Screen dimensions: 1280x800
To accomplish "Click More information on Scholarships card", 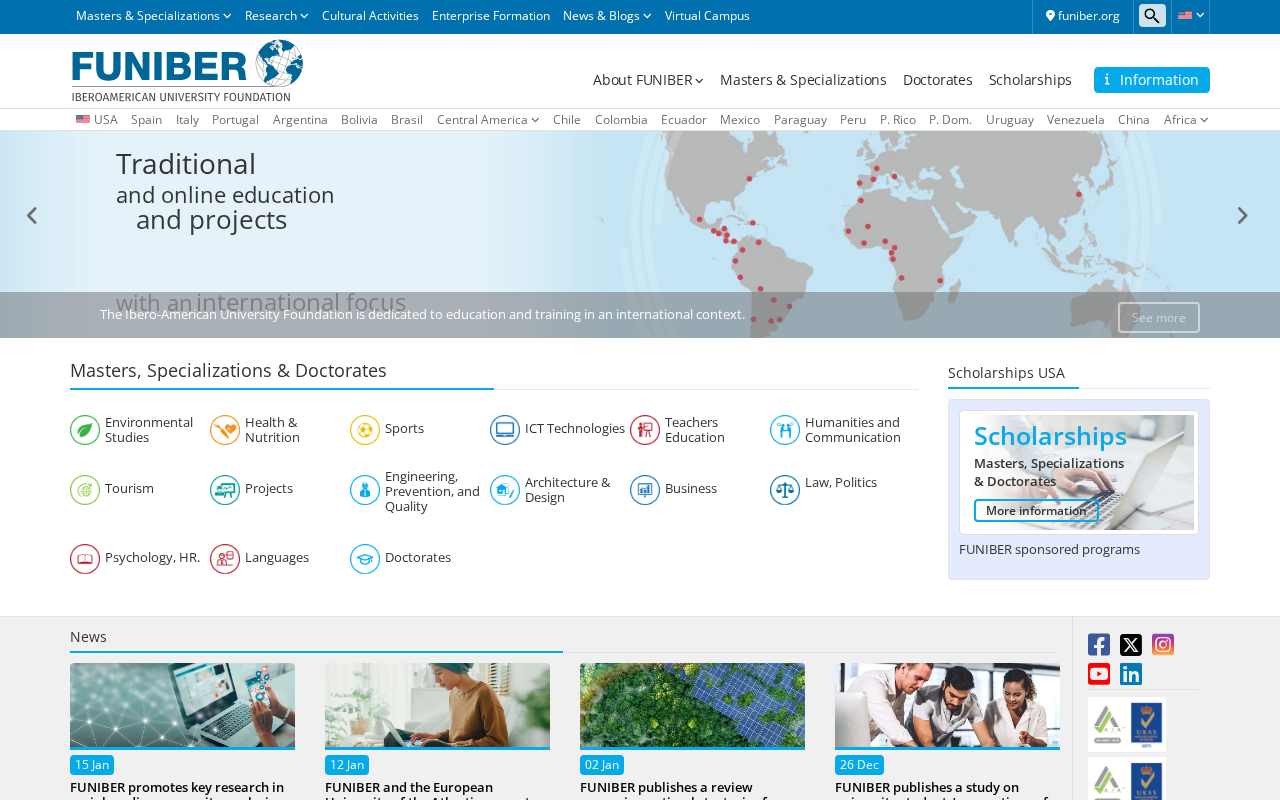I will (x=1036, y=511).
